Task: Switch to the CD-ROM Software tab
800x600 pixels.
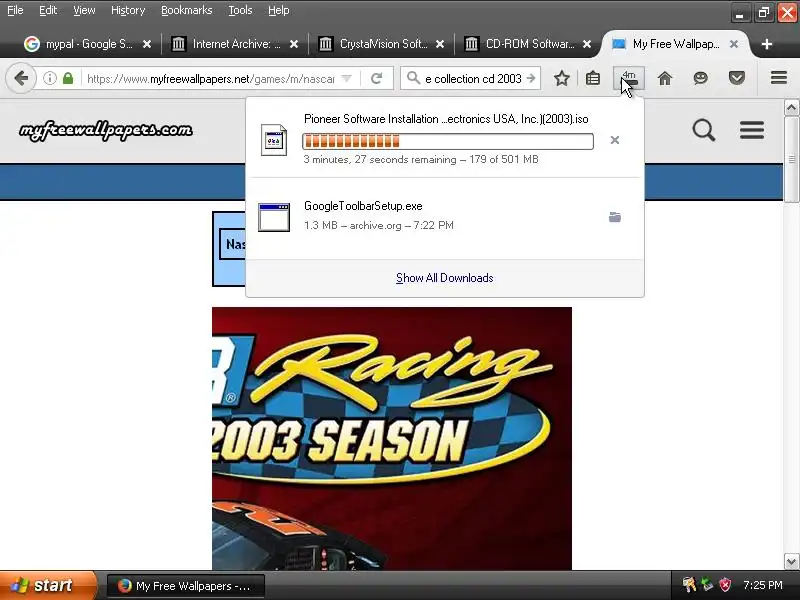Action: 528,44
